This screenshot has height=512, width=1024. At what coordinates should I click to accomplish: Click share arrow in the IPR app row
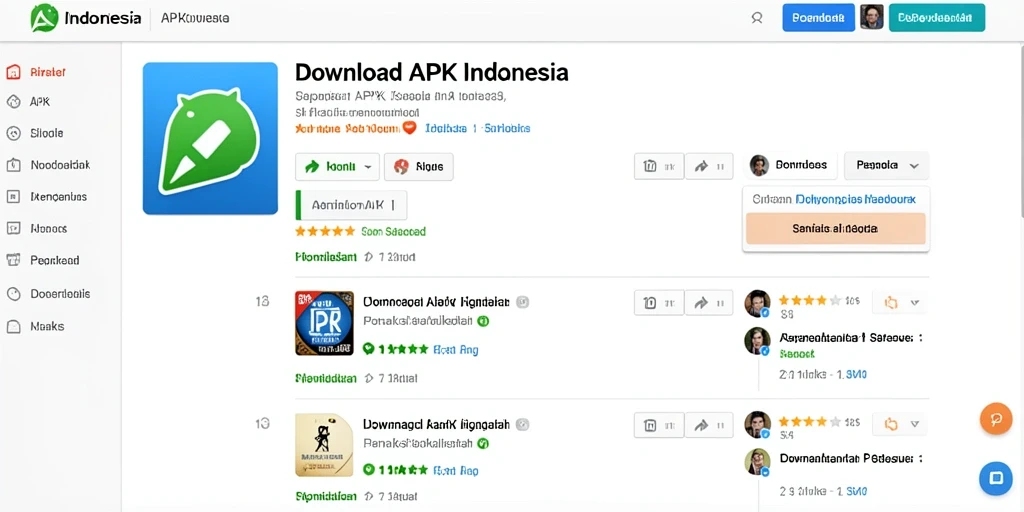(x=709, y=303)
